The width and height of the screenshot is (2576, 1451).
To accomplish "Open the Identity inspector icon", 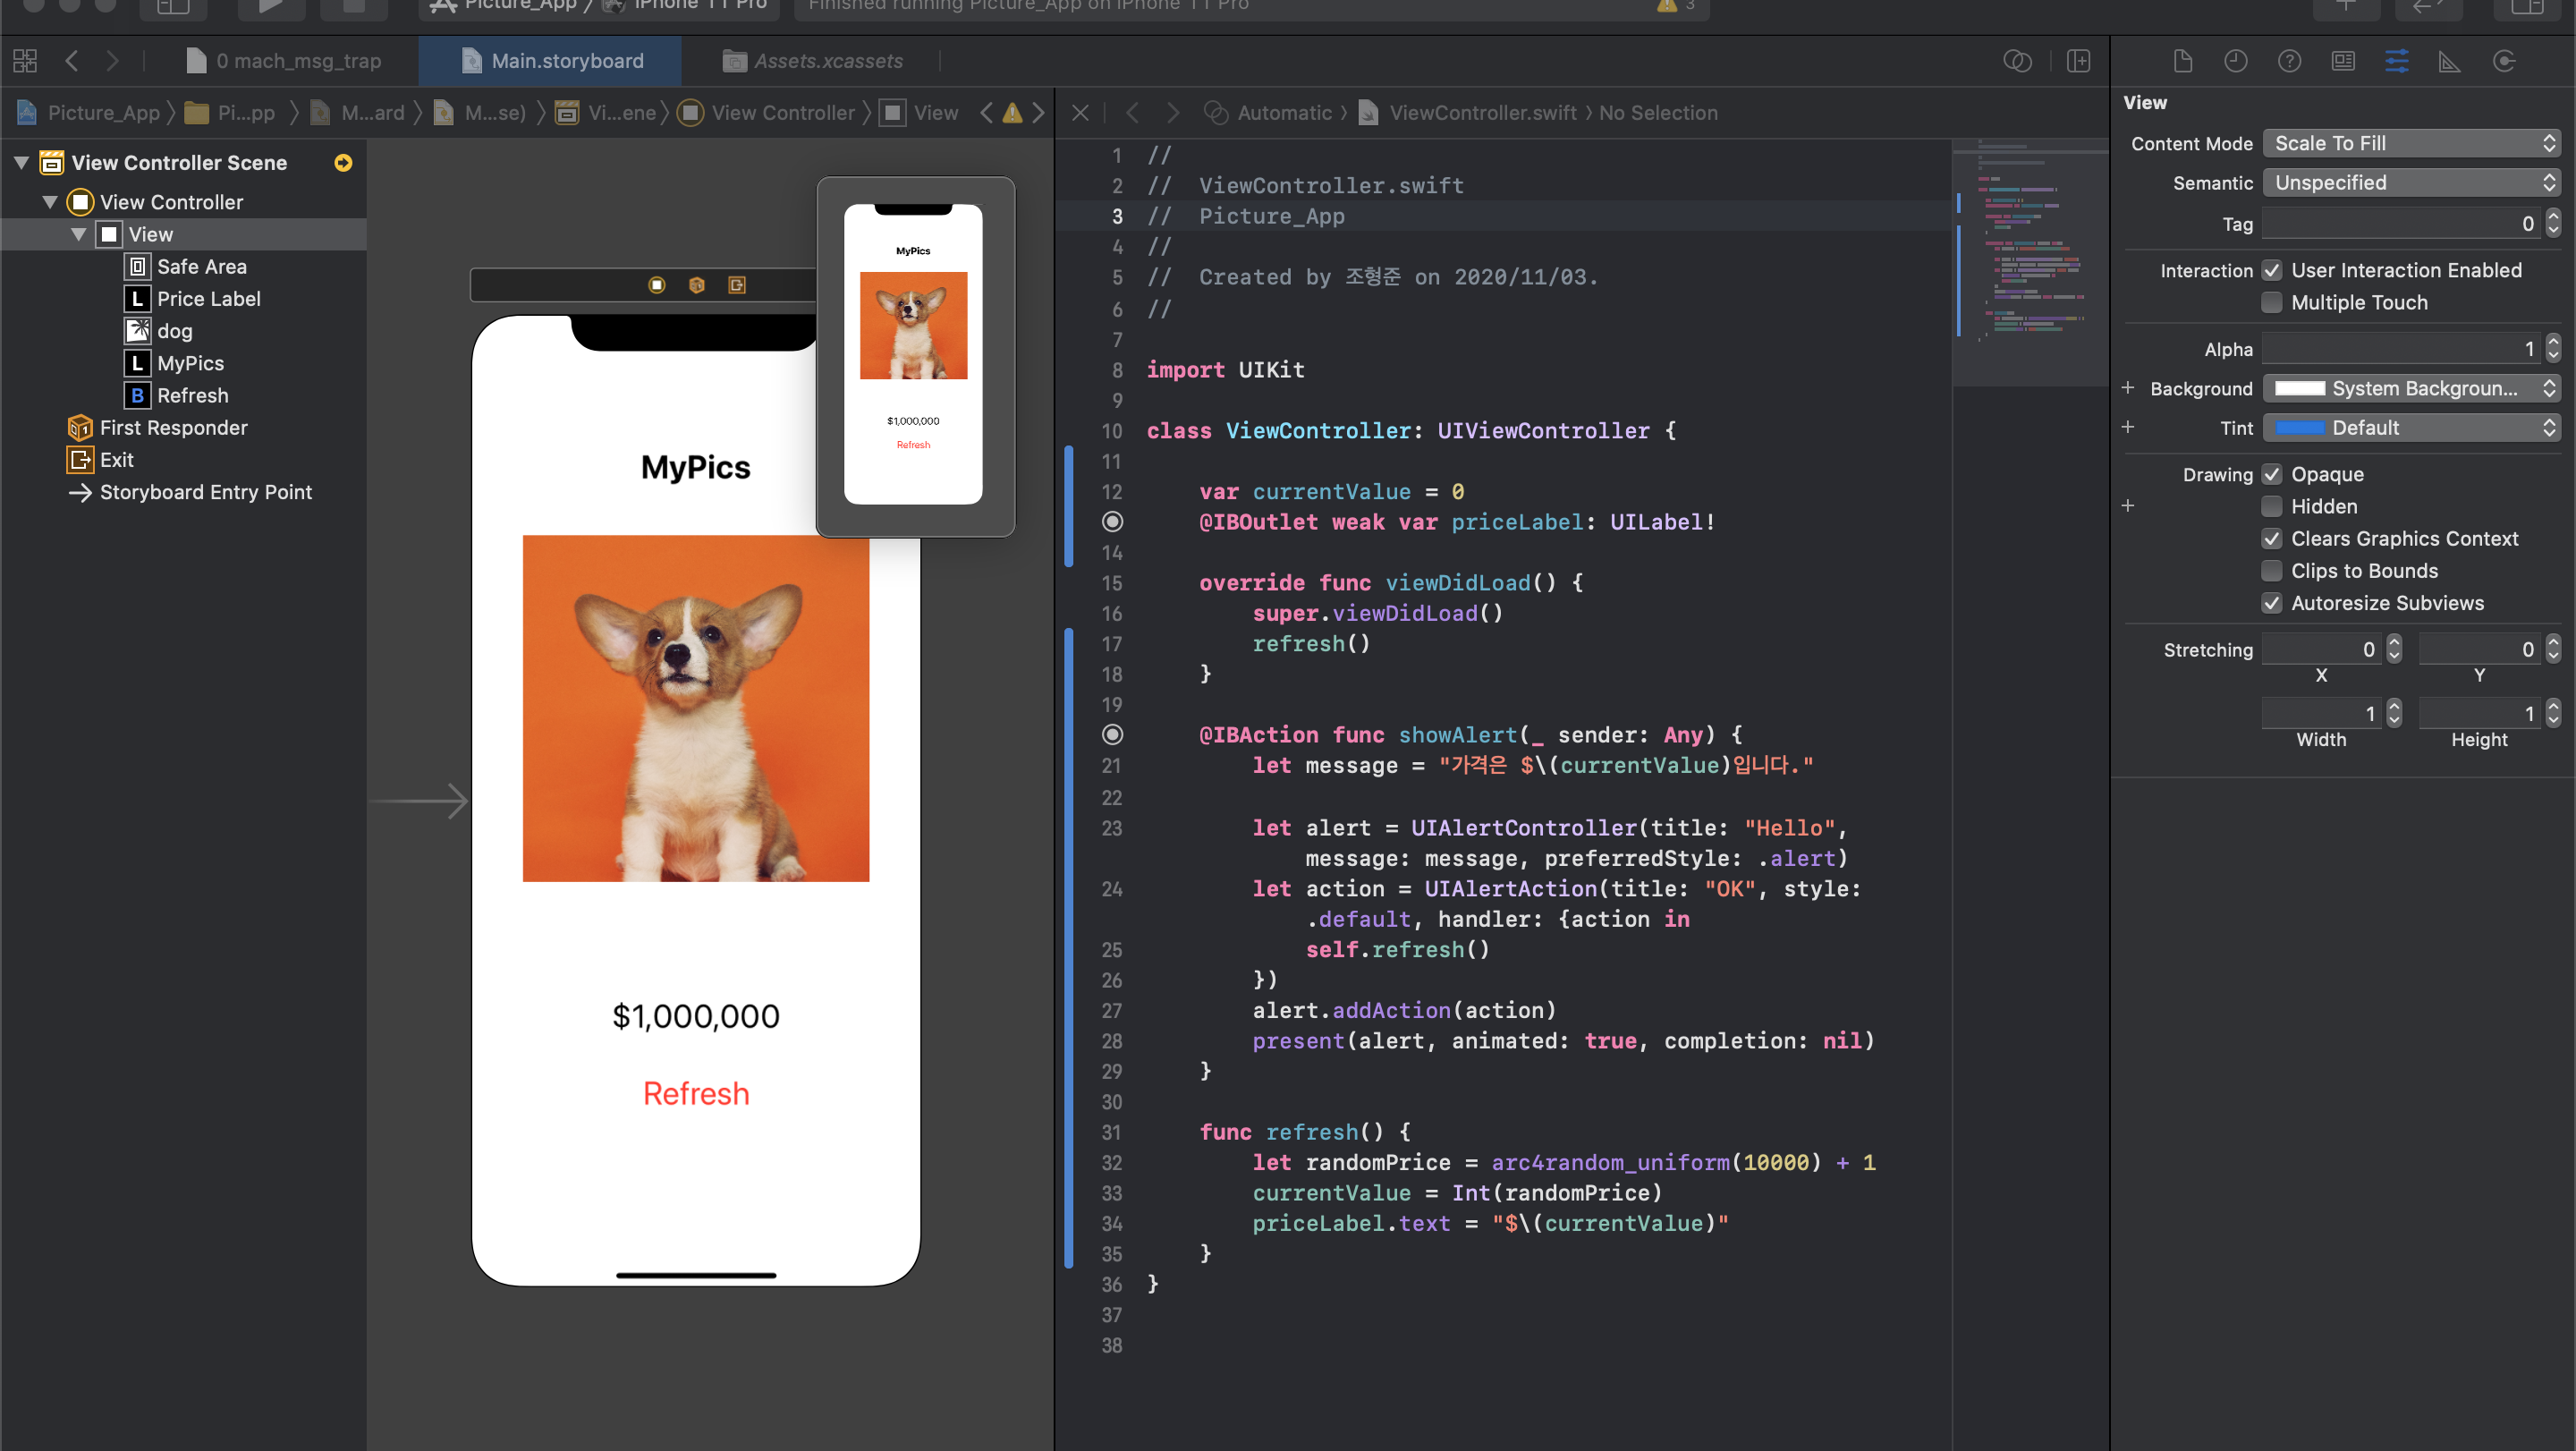I will coord(2343,61).
